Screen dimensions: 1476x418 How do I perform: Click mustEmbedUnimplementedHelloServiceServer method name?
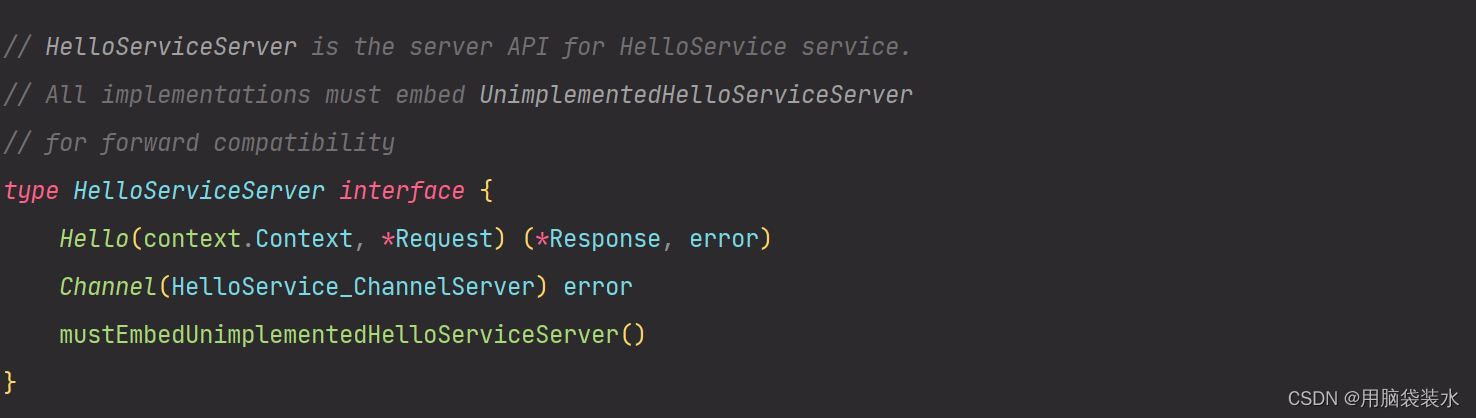339,335
